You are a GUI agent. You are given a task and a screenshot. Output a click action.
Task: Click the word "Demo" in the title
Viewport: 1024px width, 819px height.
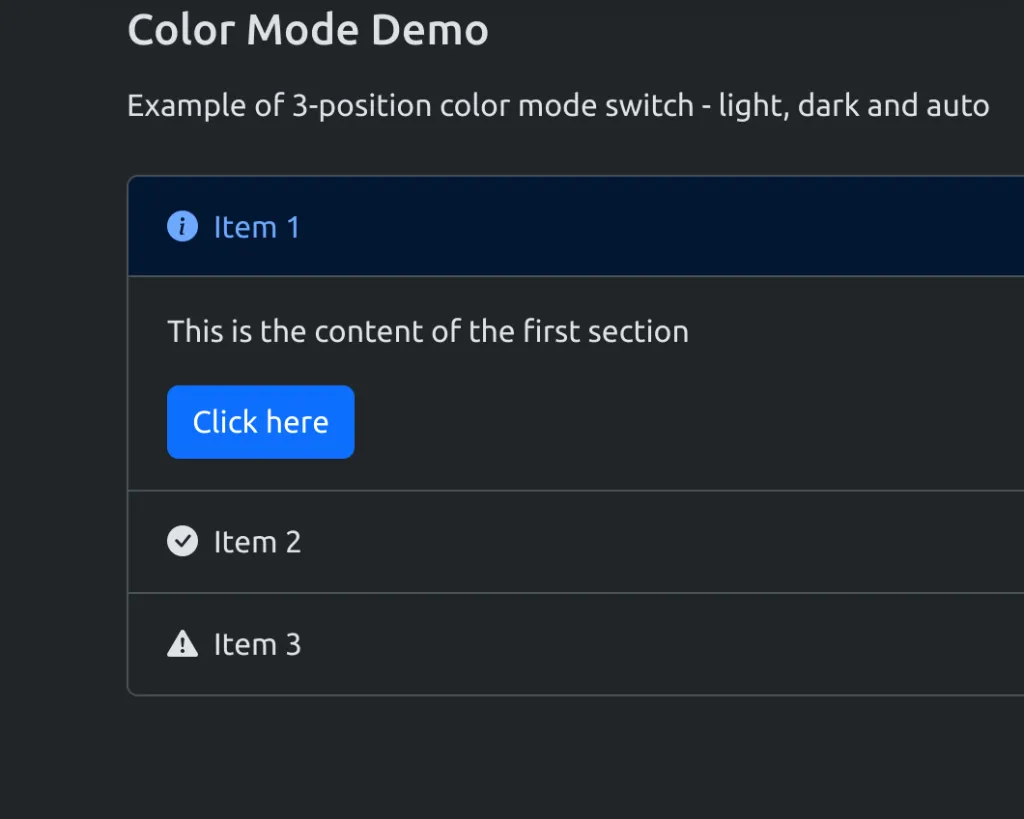[430, 31]
